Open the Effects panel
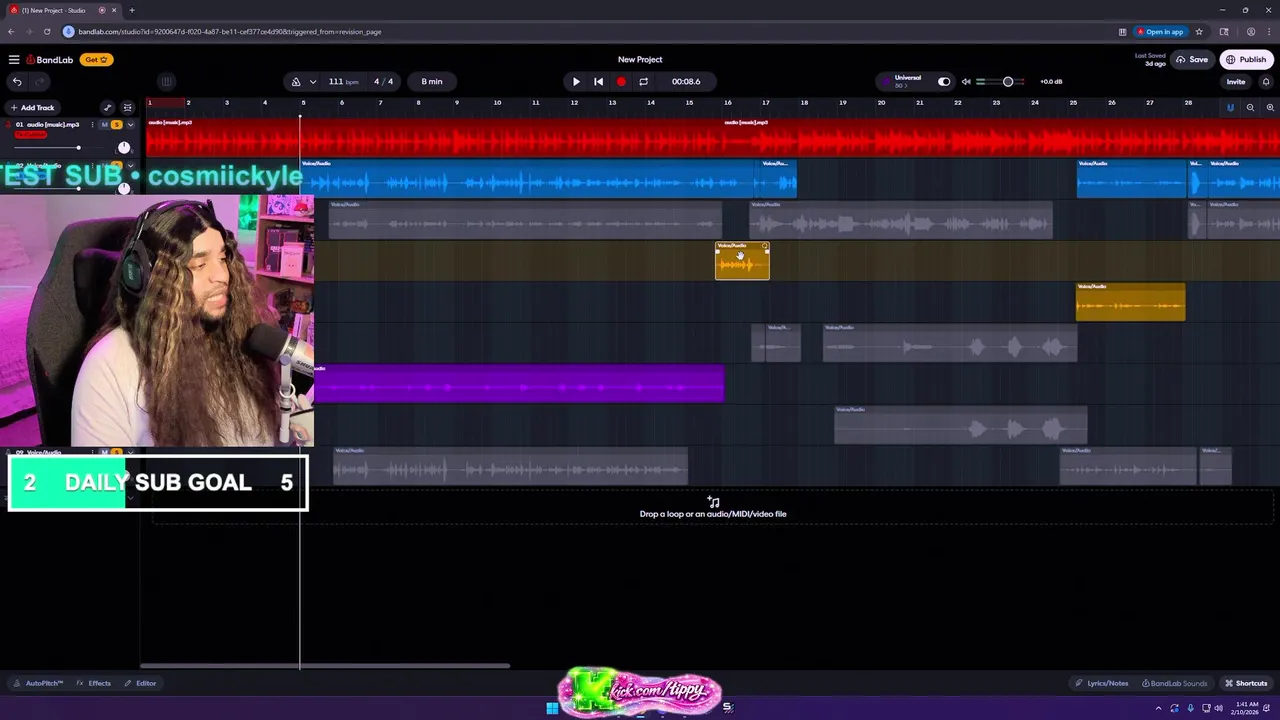Image resolution: width=1280 pixels, height=720 pixels. point(94,683)
